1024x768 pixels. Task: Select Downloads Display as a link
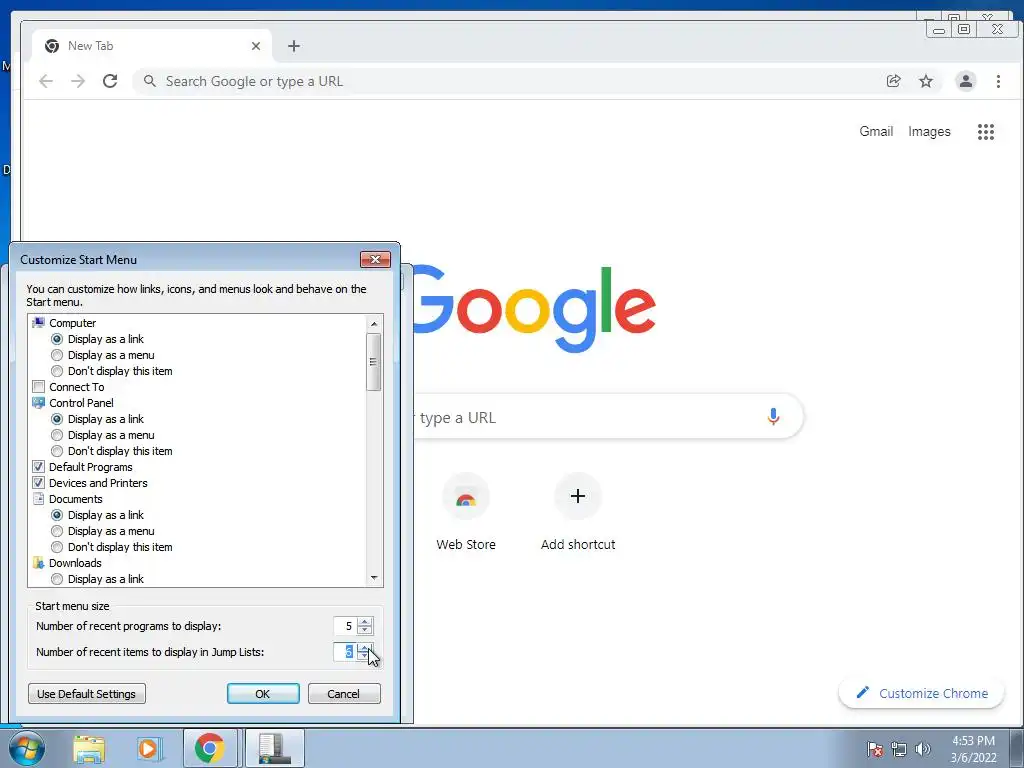[57, 579]
